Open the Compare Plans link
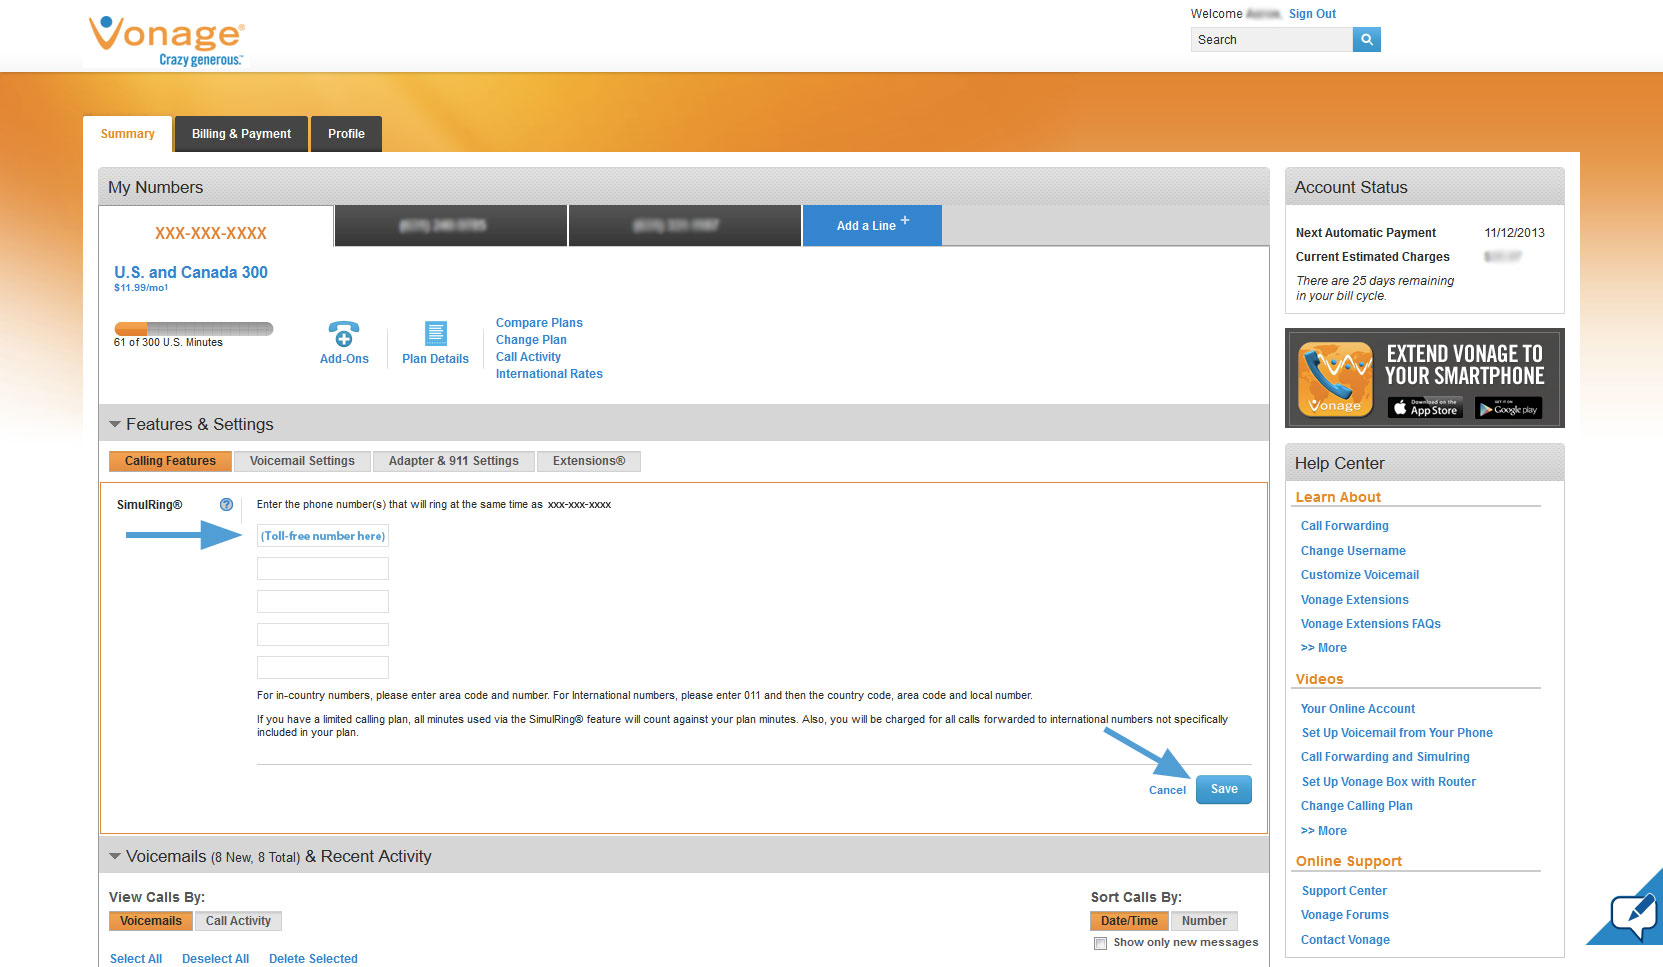The height and width of the screenshot is (967, 1663). click(x=539, y=323)
